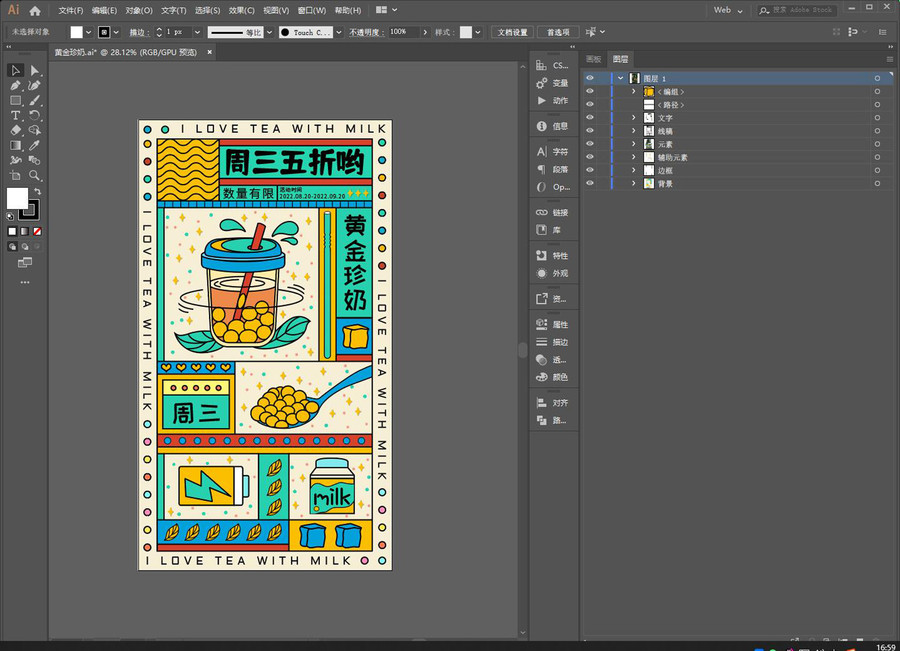The image size is (900, 651).
Task: Click the opacity 100% input field
Action: coord(404,32)
